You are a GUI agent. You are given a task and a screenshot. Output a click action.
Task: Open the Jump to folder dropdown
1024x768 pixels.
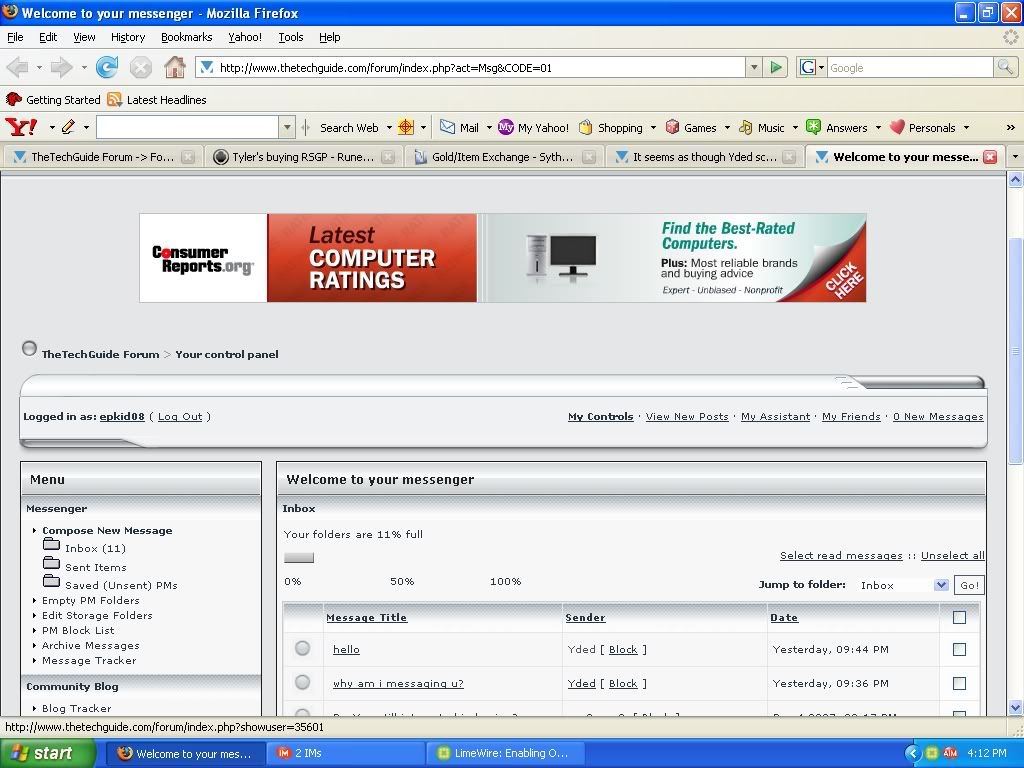point(903,585)
